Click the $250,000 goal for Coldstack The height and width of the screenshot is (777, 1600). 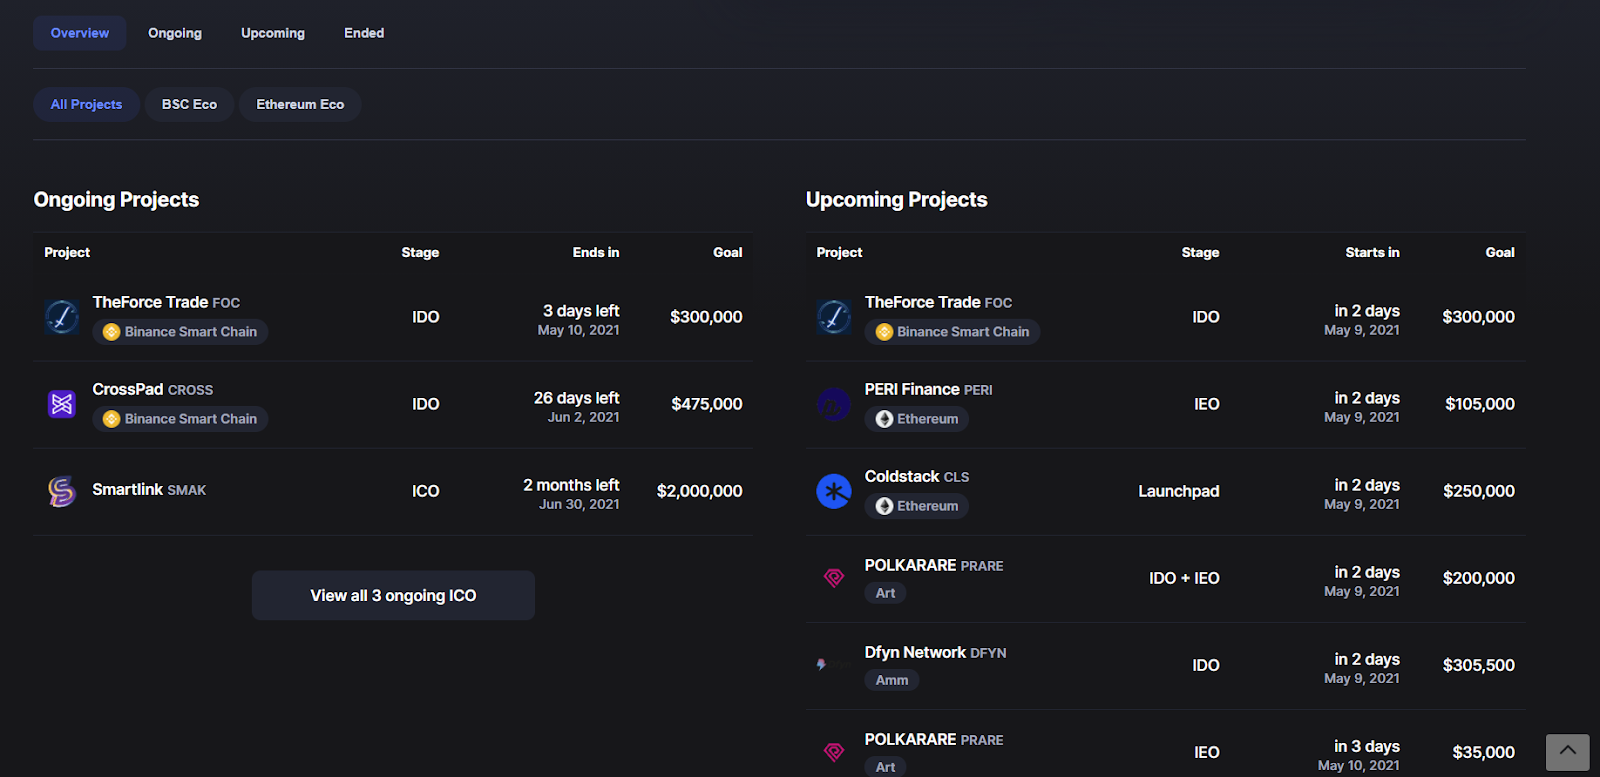(x=1479, y=491)
